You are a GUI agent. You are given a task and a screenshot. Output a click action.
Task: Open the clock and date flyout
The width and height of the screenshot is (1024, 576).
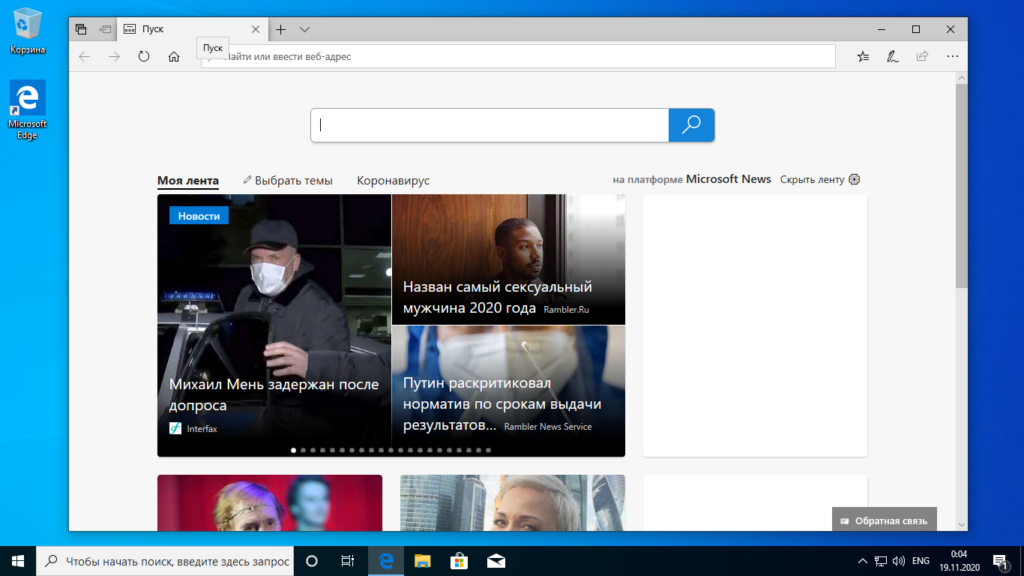click(x=959, y=561)
